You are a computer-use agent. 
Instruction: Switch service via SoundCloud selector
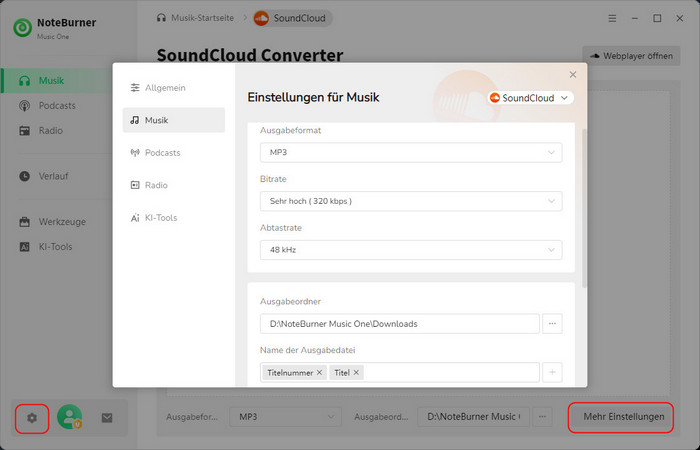[x=530, y=98]
